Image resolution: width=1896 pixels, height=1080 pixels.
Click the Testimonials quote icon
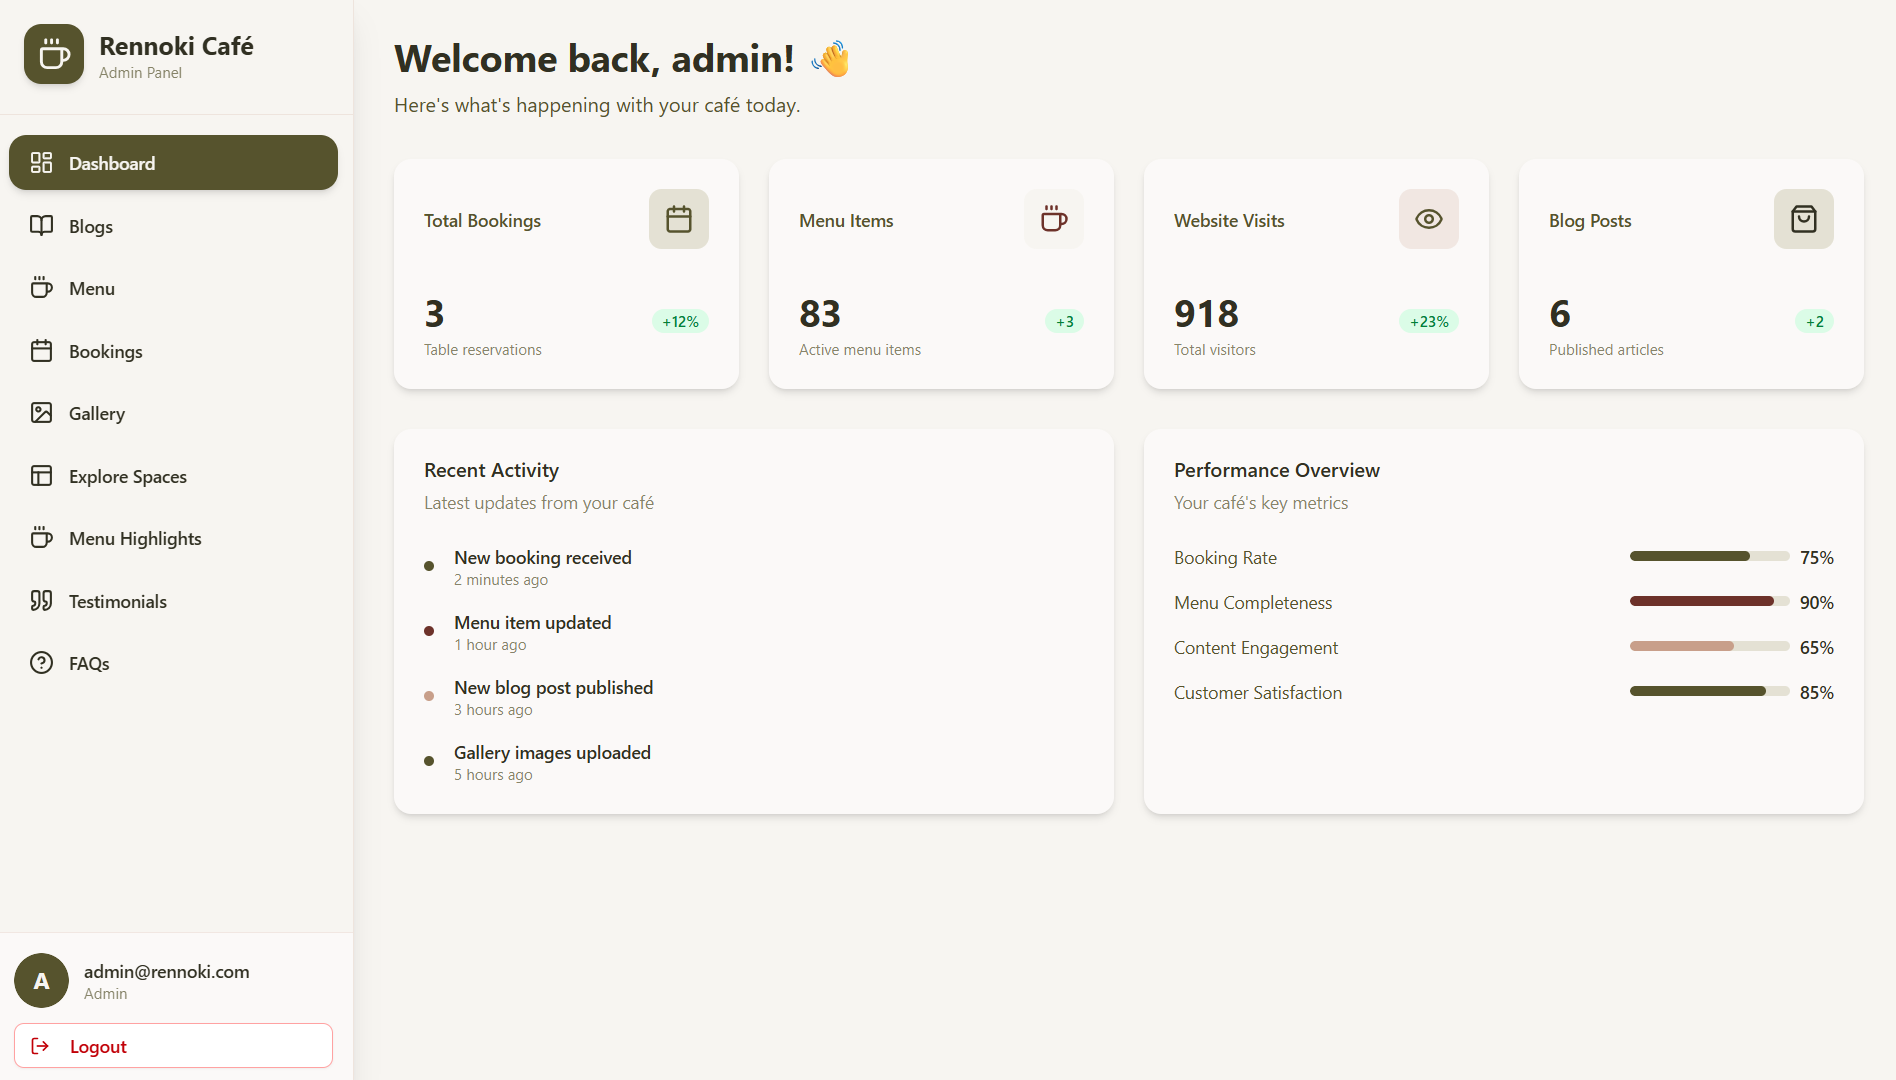pos(41,601)
